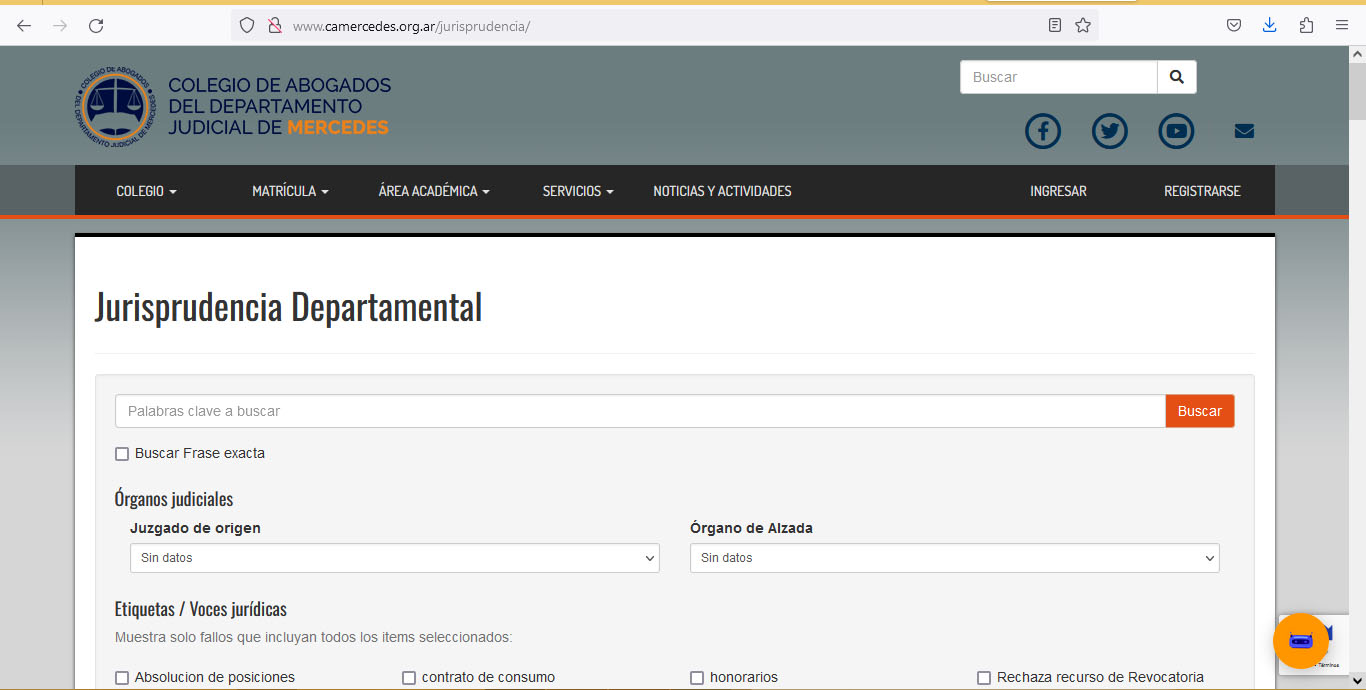Reload the page in browser

pyautogui.click(x=96, y=26)
